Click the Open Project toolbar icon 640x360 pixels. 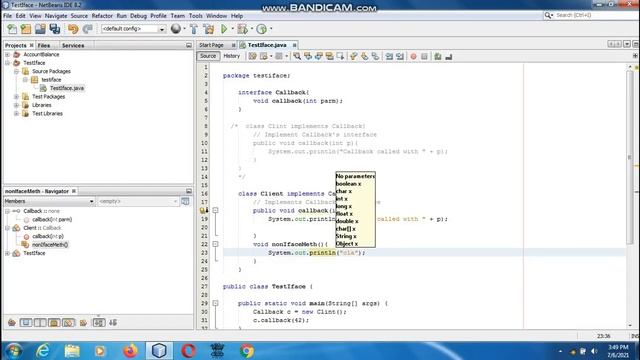pos(40,29)
